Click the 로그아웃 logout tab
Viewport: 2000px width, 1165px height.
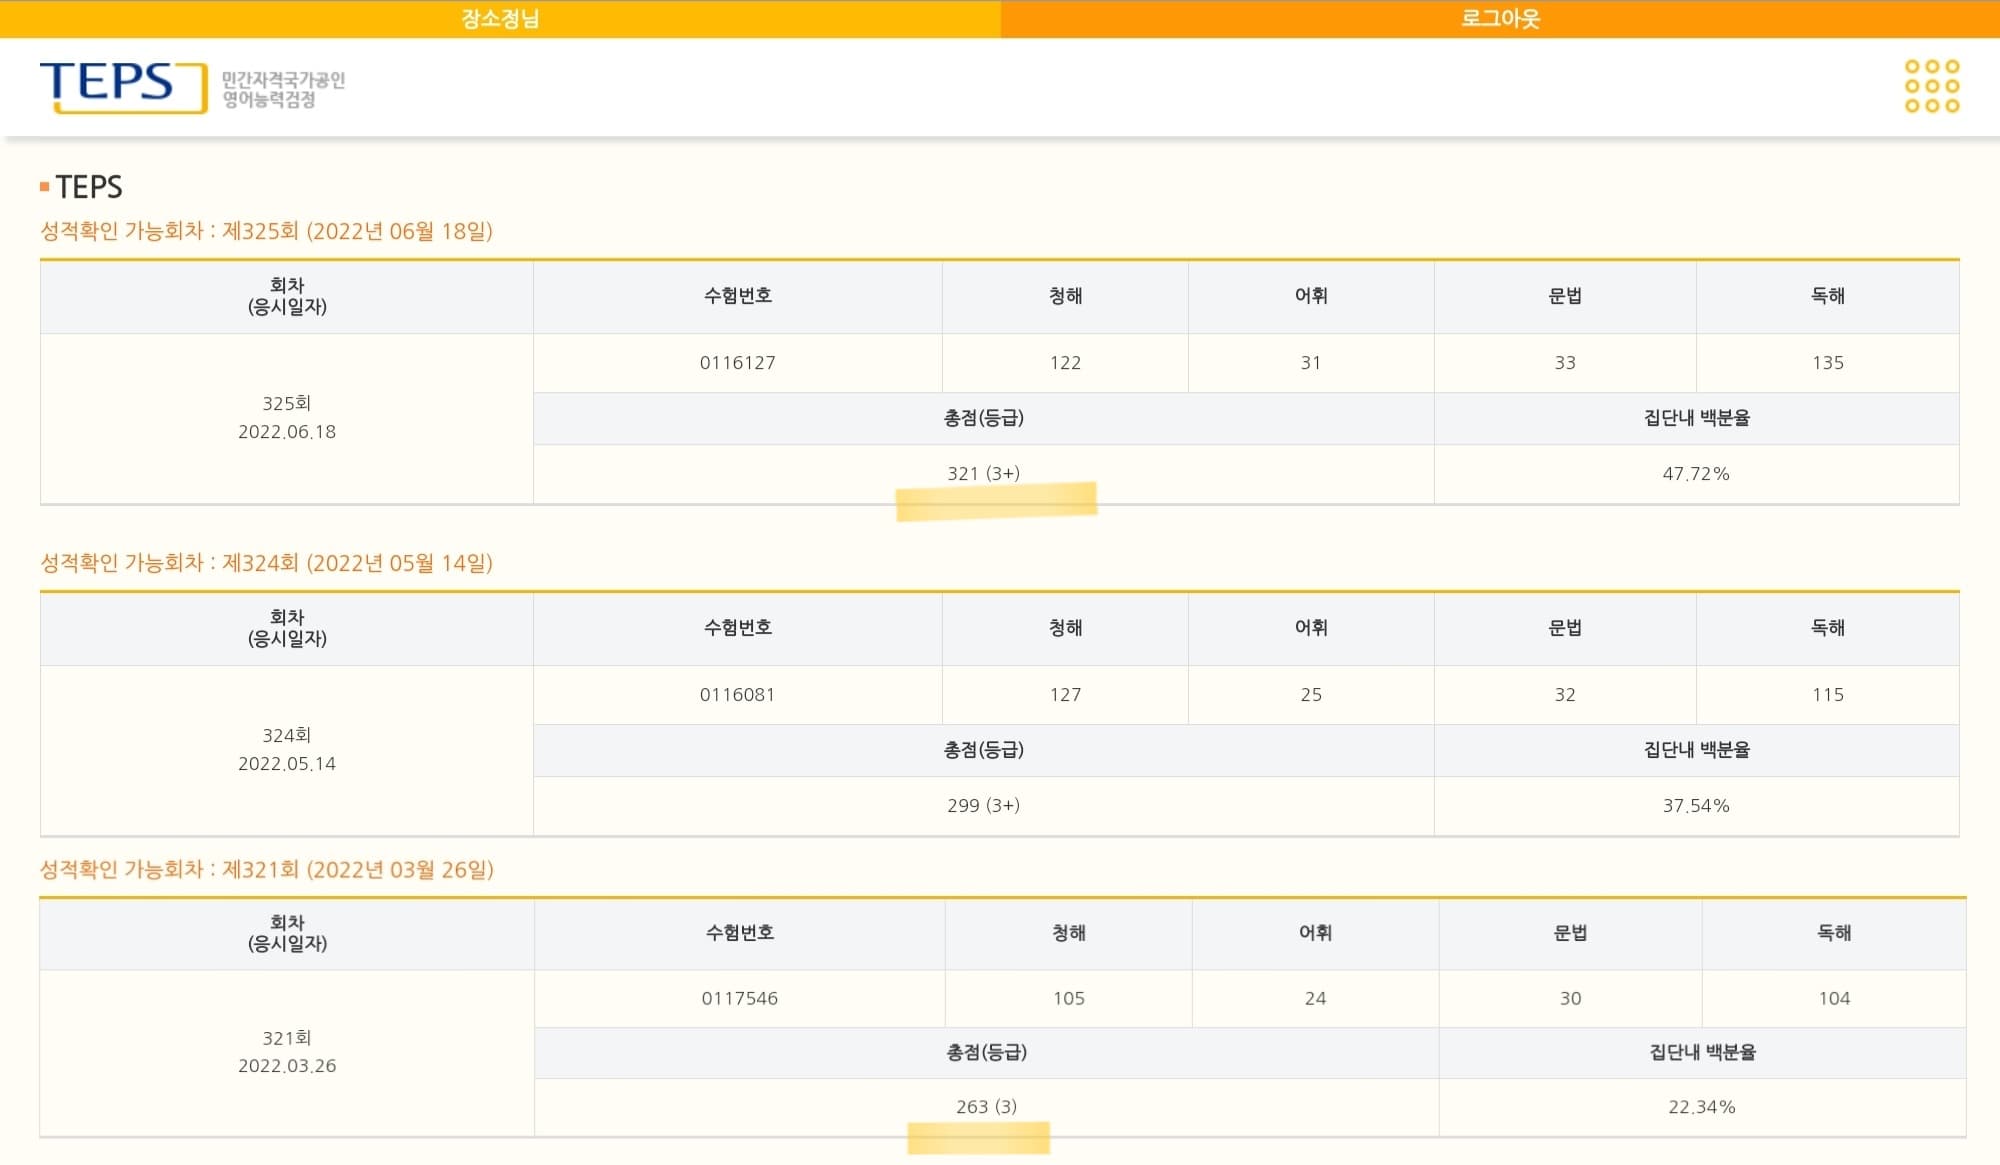tap(1500, 18)
